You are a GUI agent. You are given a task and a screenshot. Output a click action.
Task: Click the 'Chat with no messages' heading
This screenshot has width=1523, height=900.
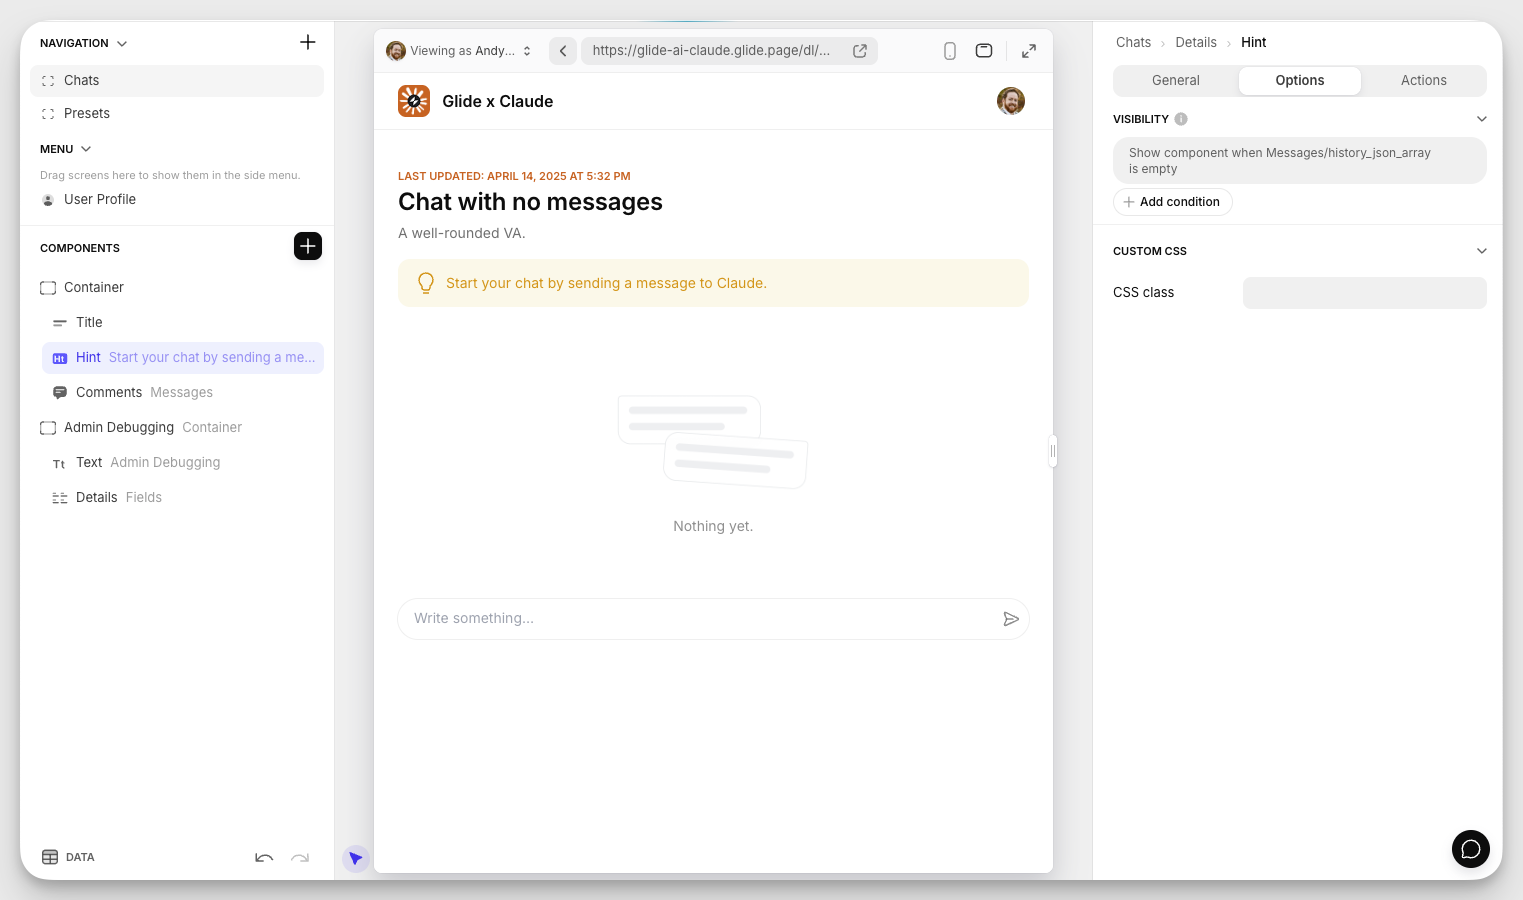(530, 202)
